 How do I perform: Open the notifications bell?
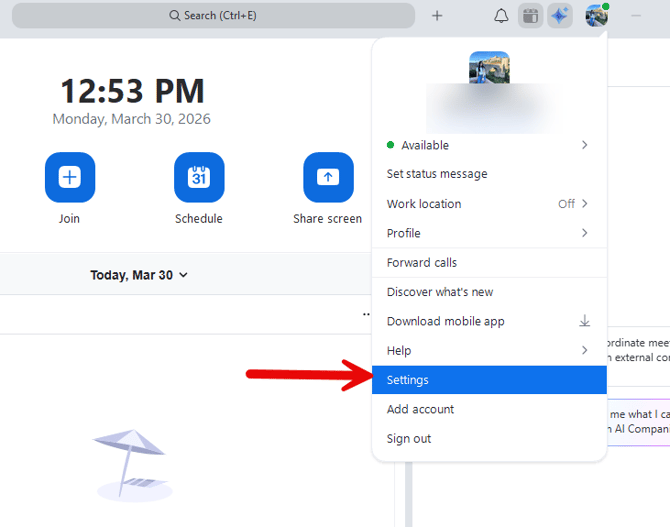pos(501,16)
